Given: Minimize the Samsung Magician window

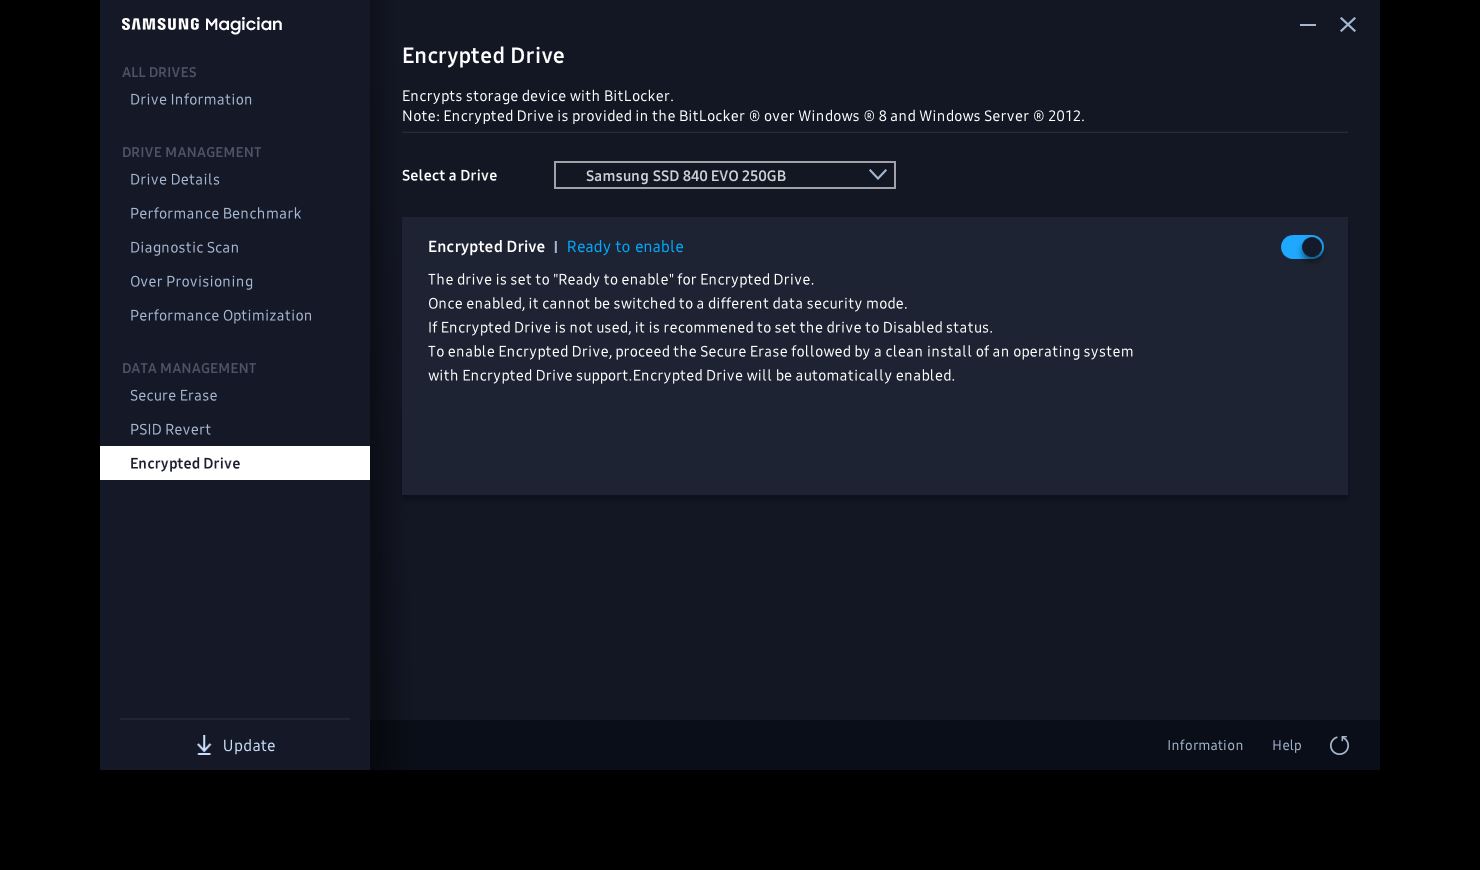Looking at the screenshot, I should [1308, 24].
